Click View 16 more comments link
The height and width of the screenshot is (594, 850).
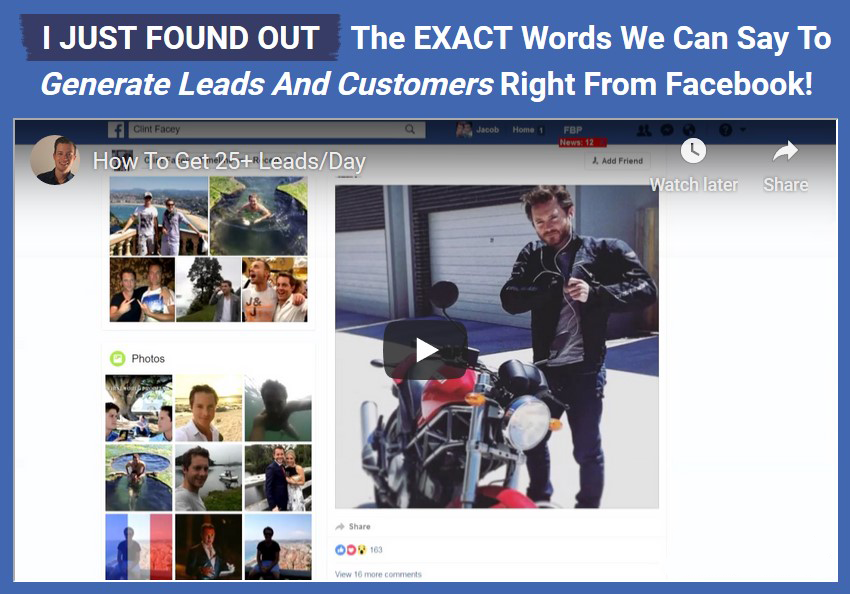[x=378, y=574]
